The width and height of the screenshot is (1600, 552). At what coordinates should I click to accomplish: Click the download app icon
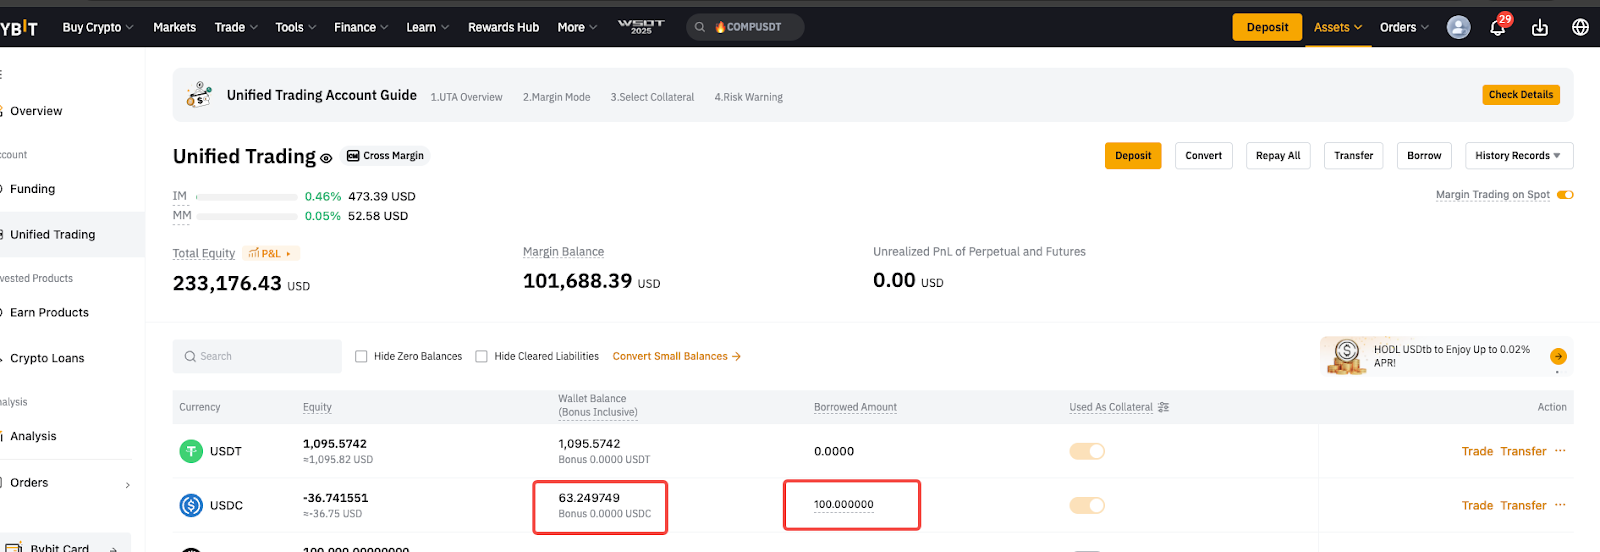click(x=1539, y=28)
